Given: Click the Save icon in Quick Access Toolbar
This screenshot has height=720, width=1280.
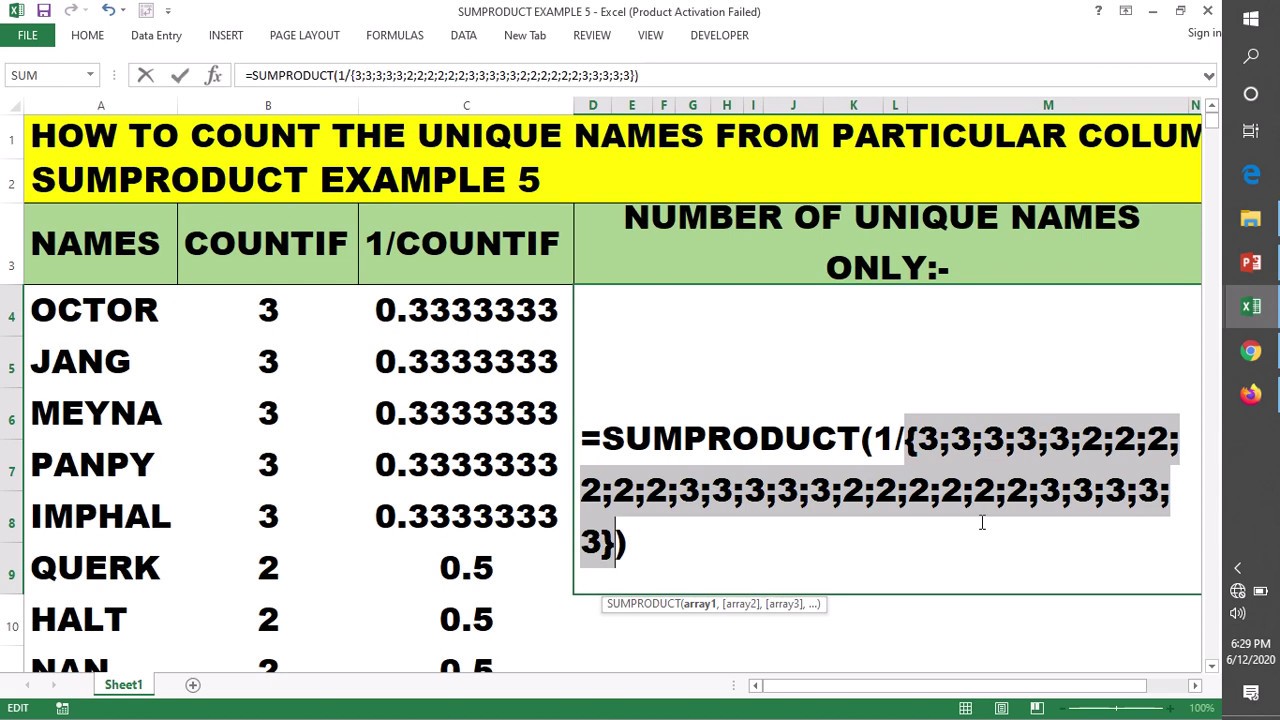Looking at the screenshot, I should coord(43,11).
